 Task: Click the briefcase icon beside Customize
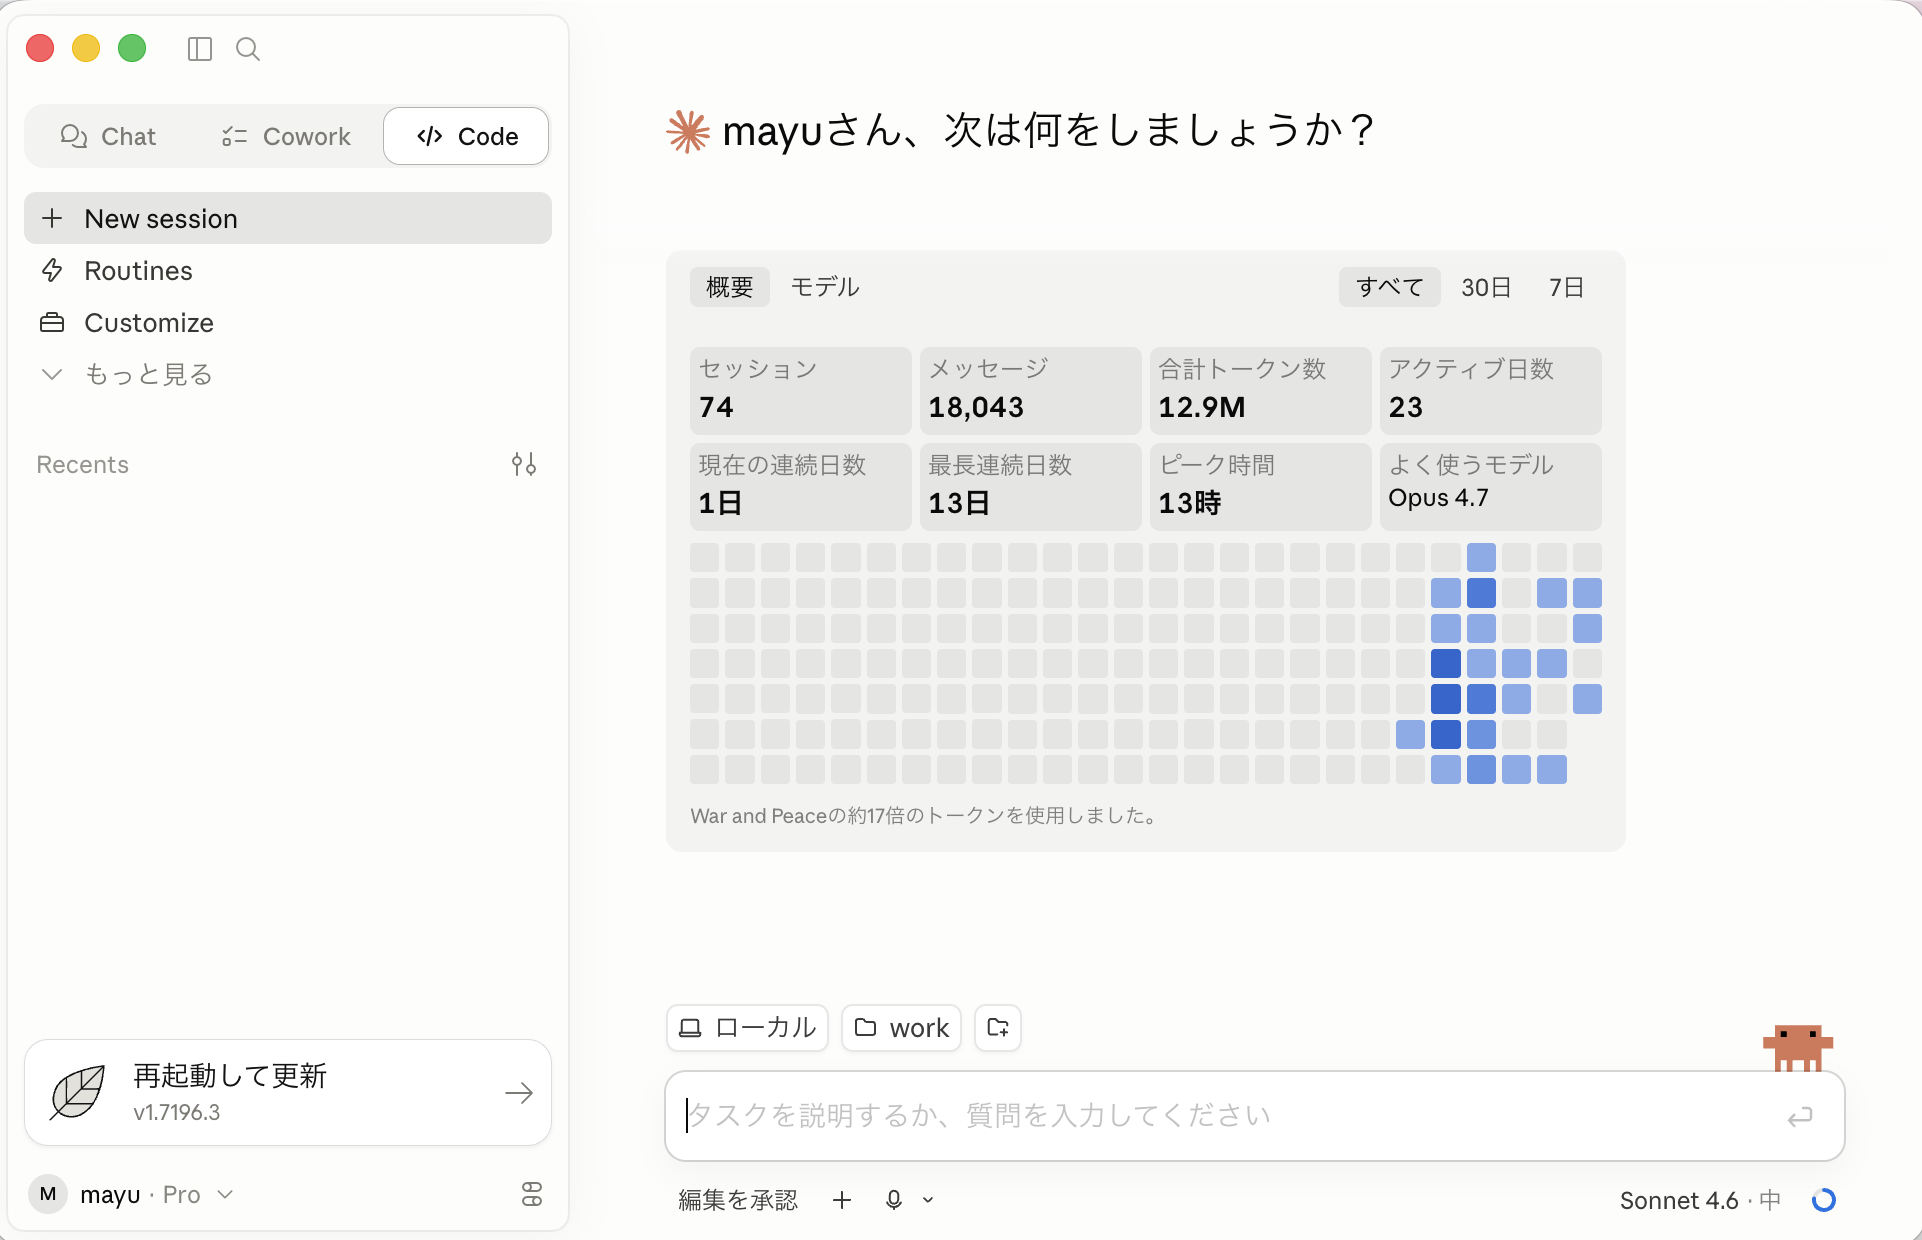(x=52, y=322)
